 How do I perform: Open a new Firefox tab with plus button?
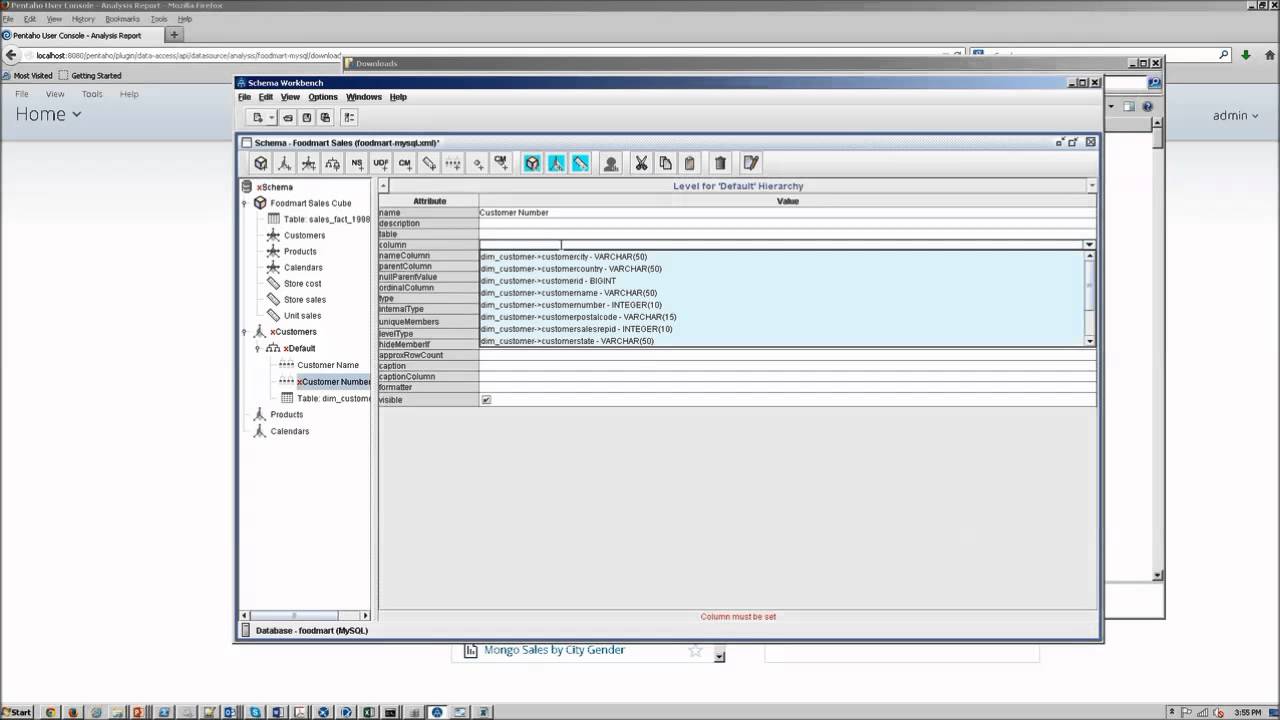coord(174,35)
